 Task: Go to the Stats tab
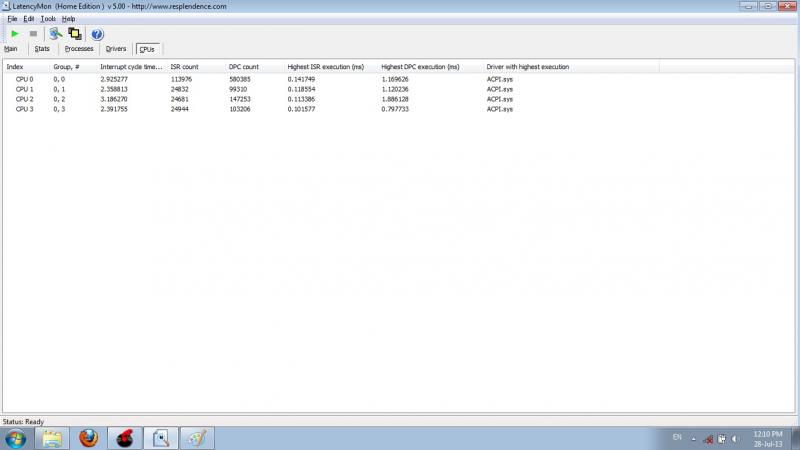coord(42,48)
